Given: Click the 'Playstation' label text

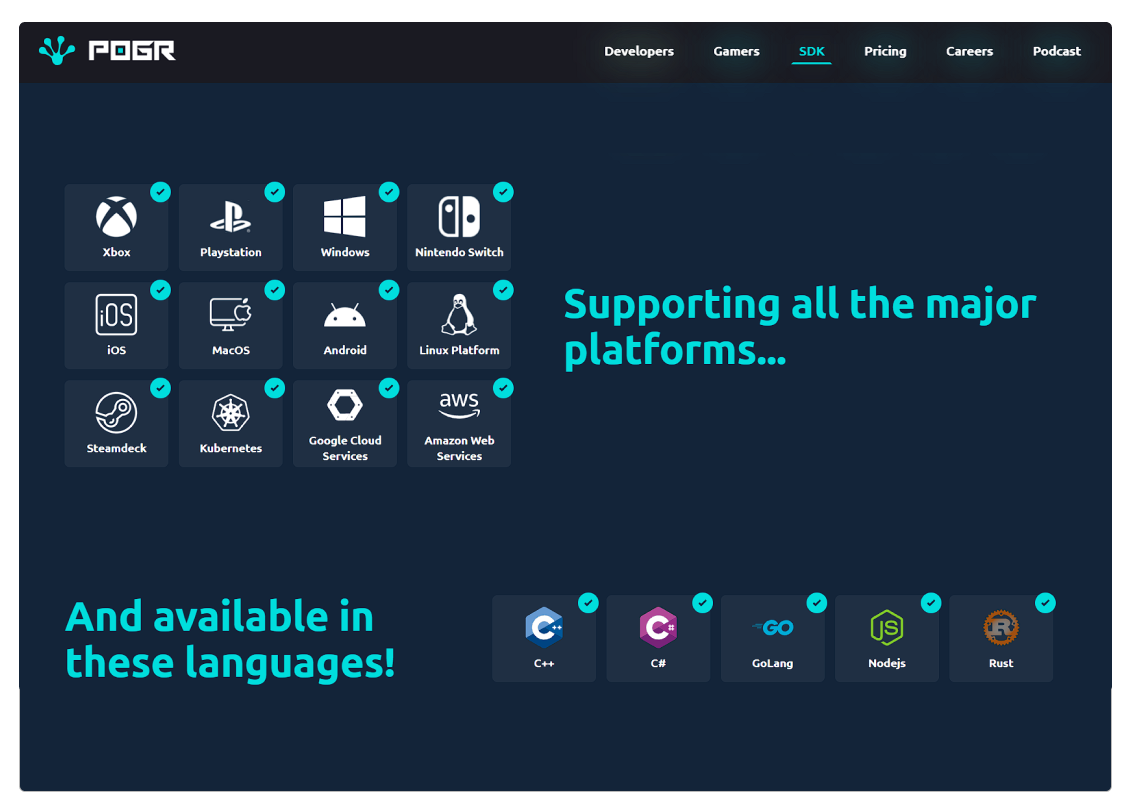Looking at the screenshot, I should (231, 252).
